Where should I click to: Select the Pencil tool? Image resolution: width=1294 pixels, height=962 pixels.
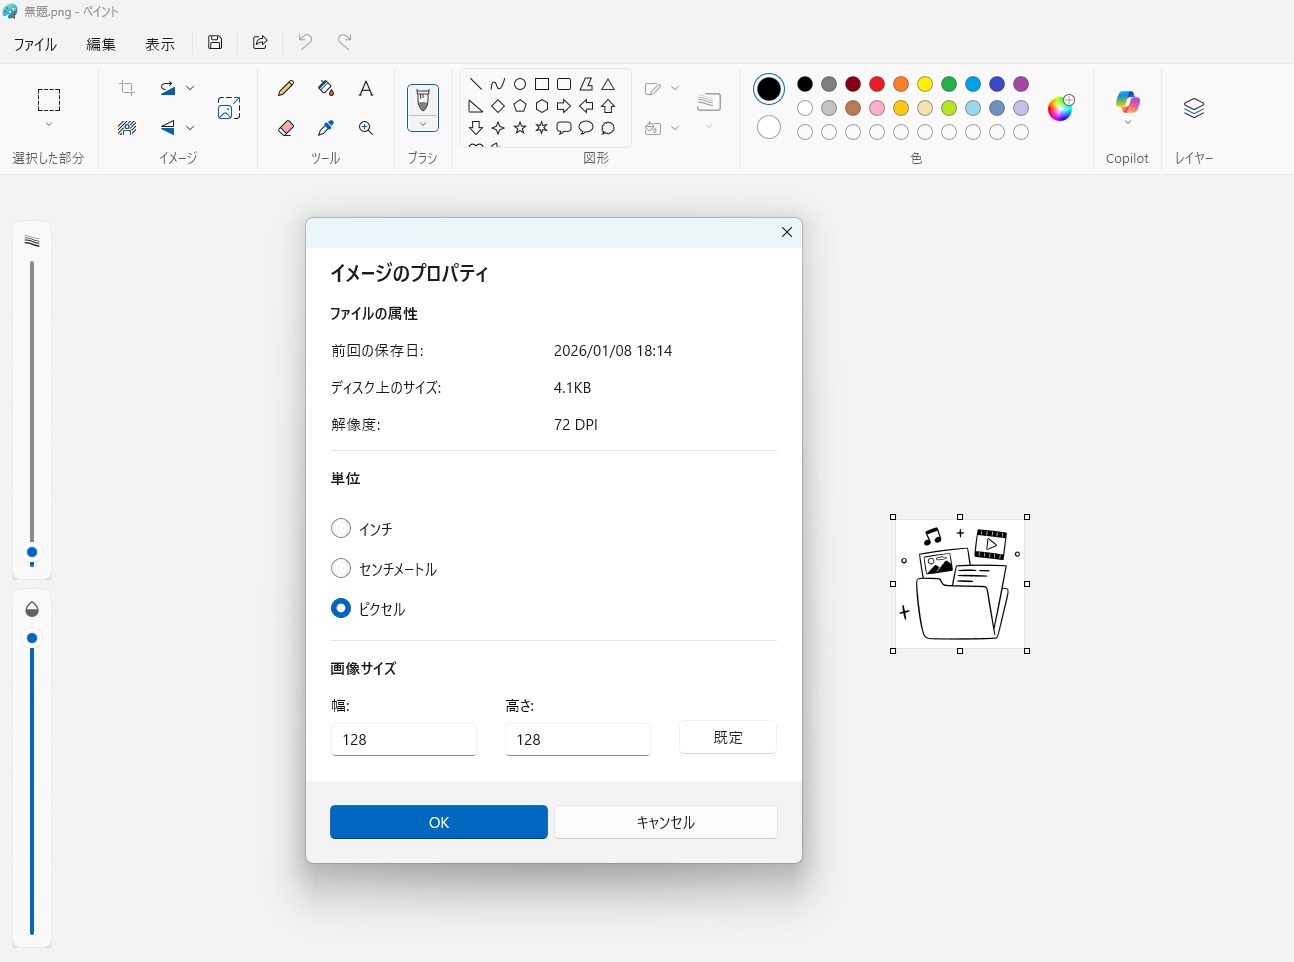click(x=286, y=88)
